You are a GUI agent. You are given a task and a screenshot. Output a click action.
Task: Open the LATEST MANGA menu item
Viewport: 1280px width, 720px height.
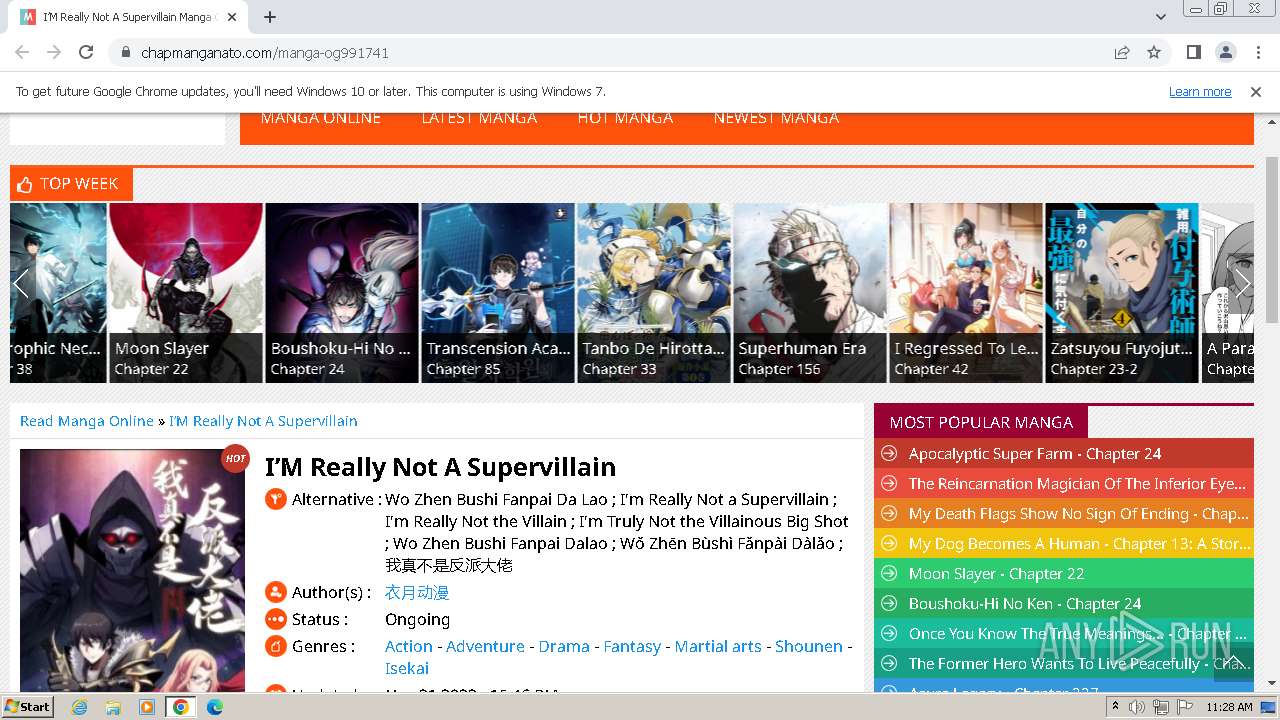coord(479,118)
